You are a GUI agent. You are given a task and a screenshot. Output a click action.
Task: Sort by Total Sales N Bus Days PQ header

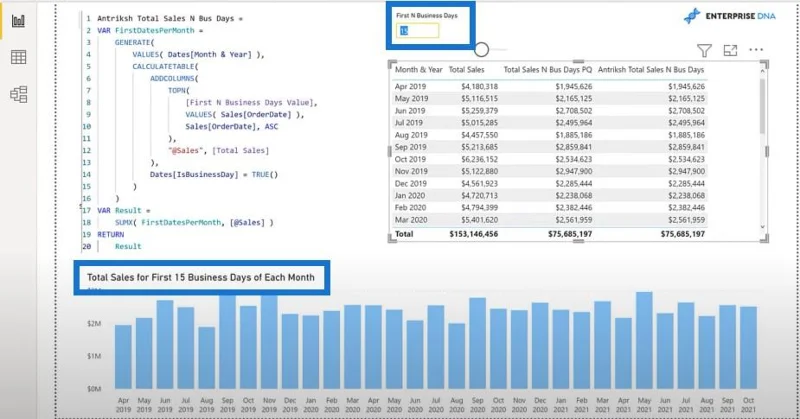tap(547, 69)
